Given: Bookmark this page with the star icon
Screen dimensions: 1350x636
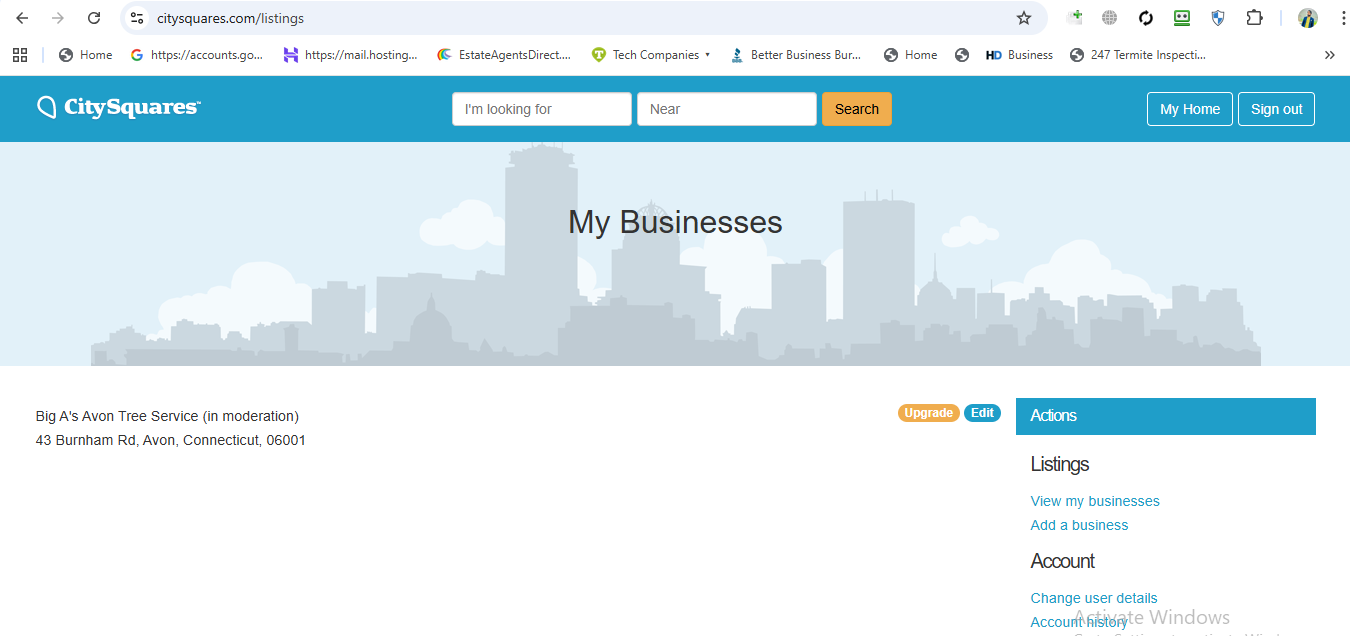Looking at the screenshot, I should click(x=1023, y=18).
